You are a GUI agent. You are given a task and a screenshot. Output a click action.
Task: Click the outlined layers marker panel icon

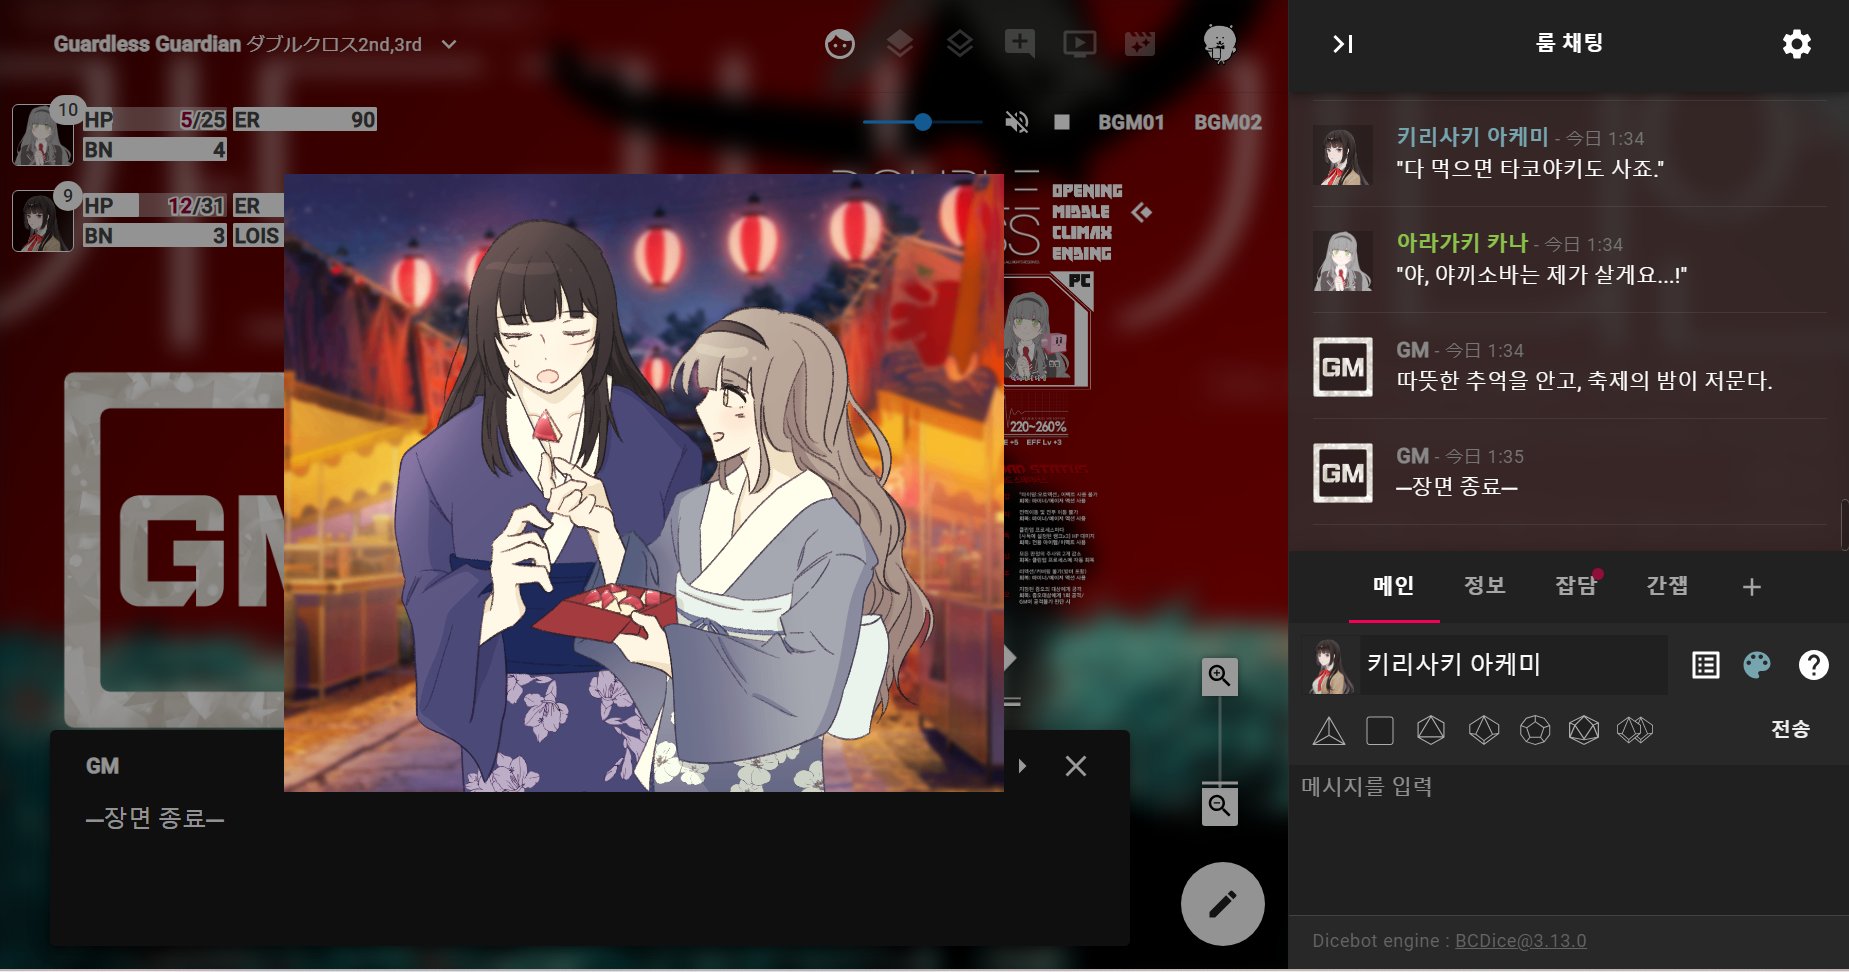point(960,44)
